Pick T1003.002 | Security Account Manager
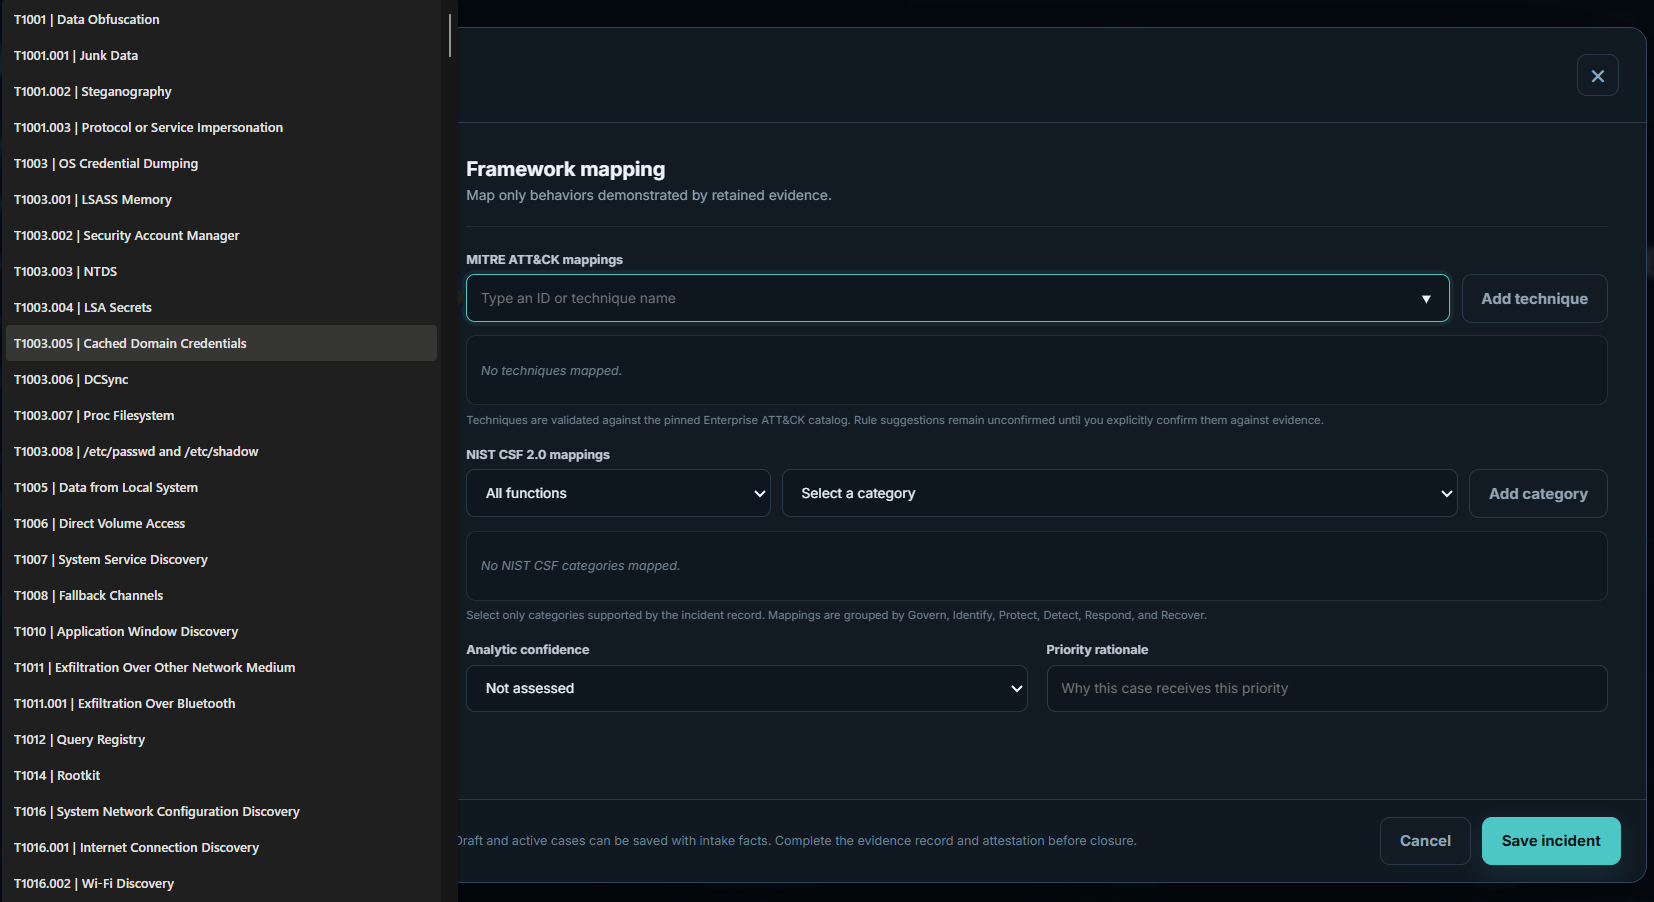 tap(221, 235)
